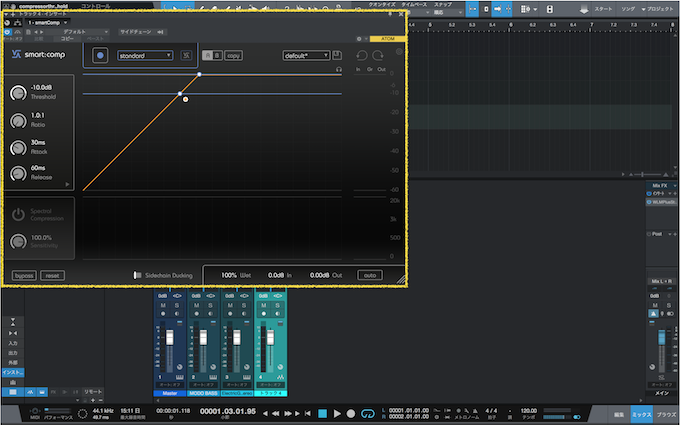Click the record button in transport
Viewport: 680px width, 425px height.
pos(351,414)
